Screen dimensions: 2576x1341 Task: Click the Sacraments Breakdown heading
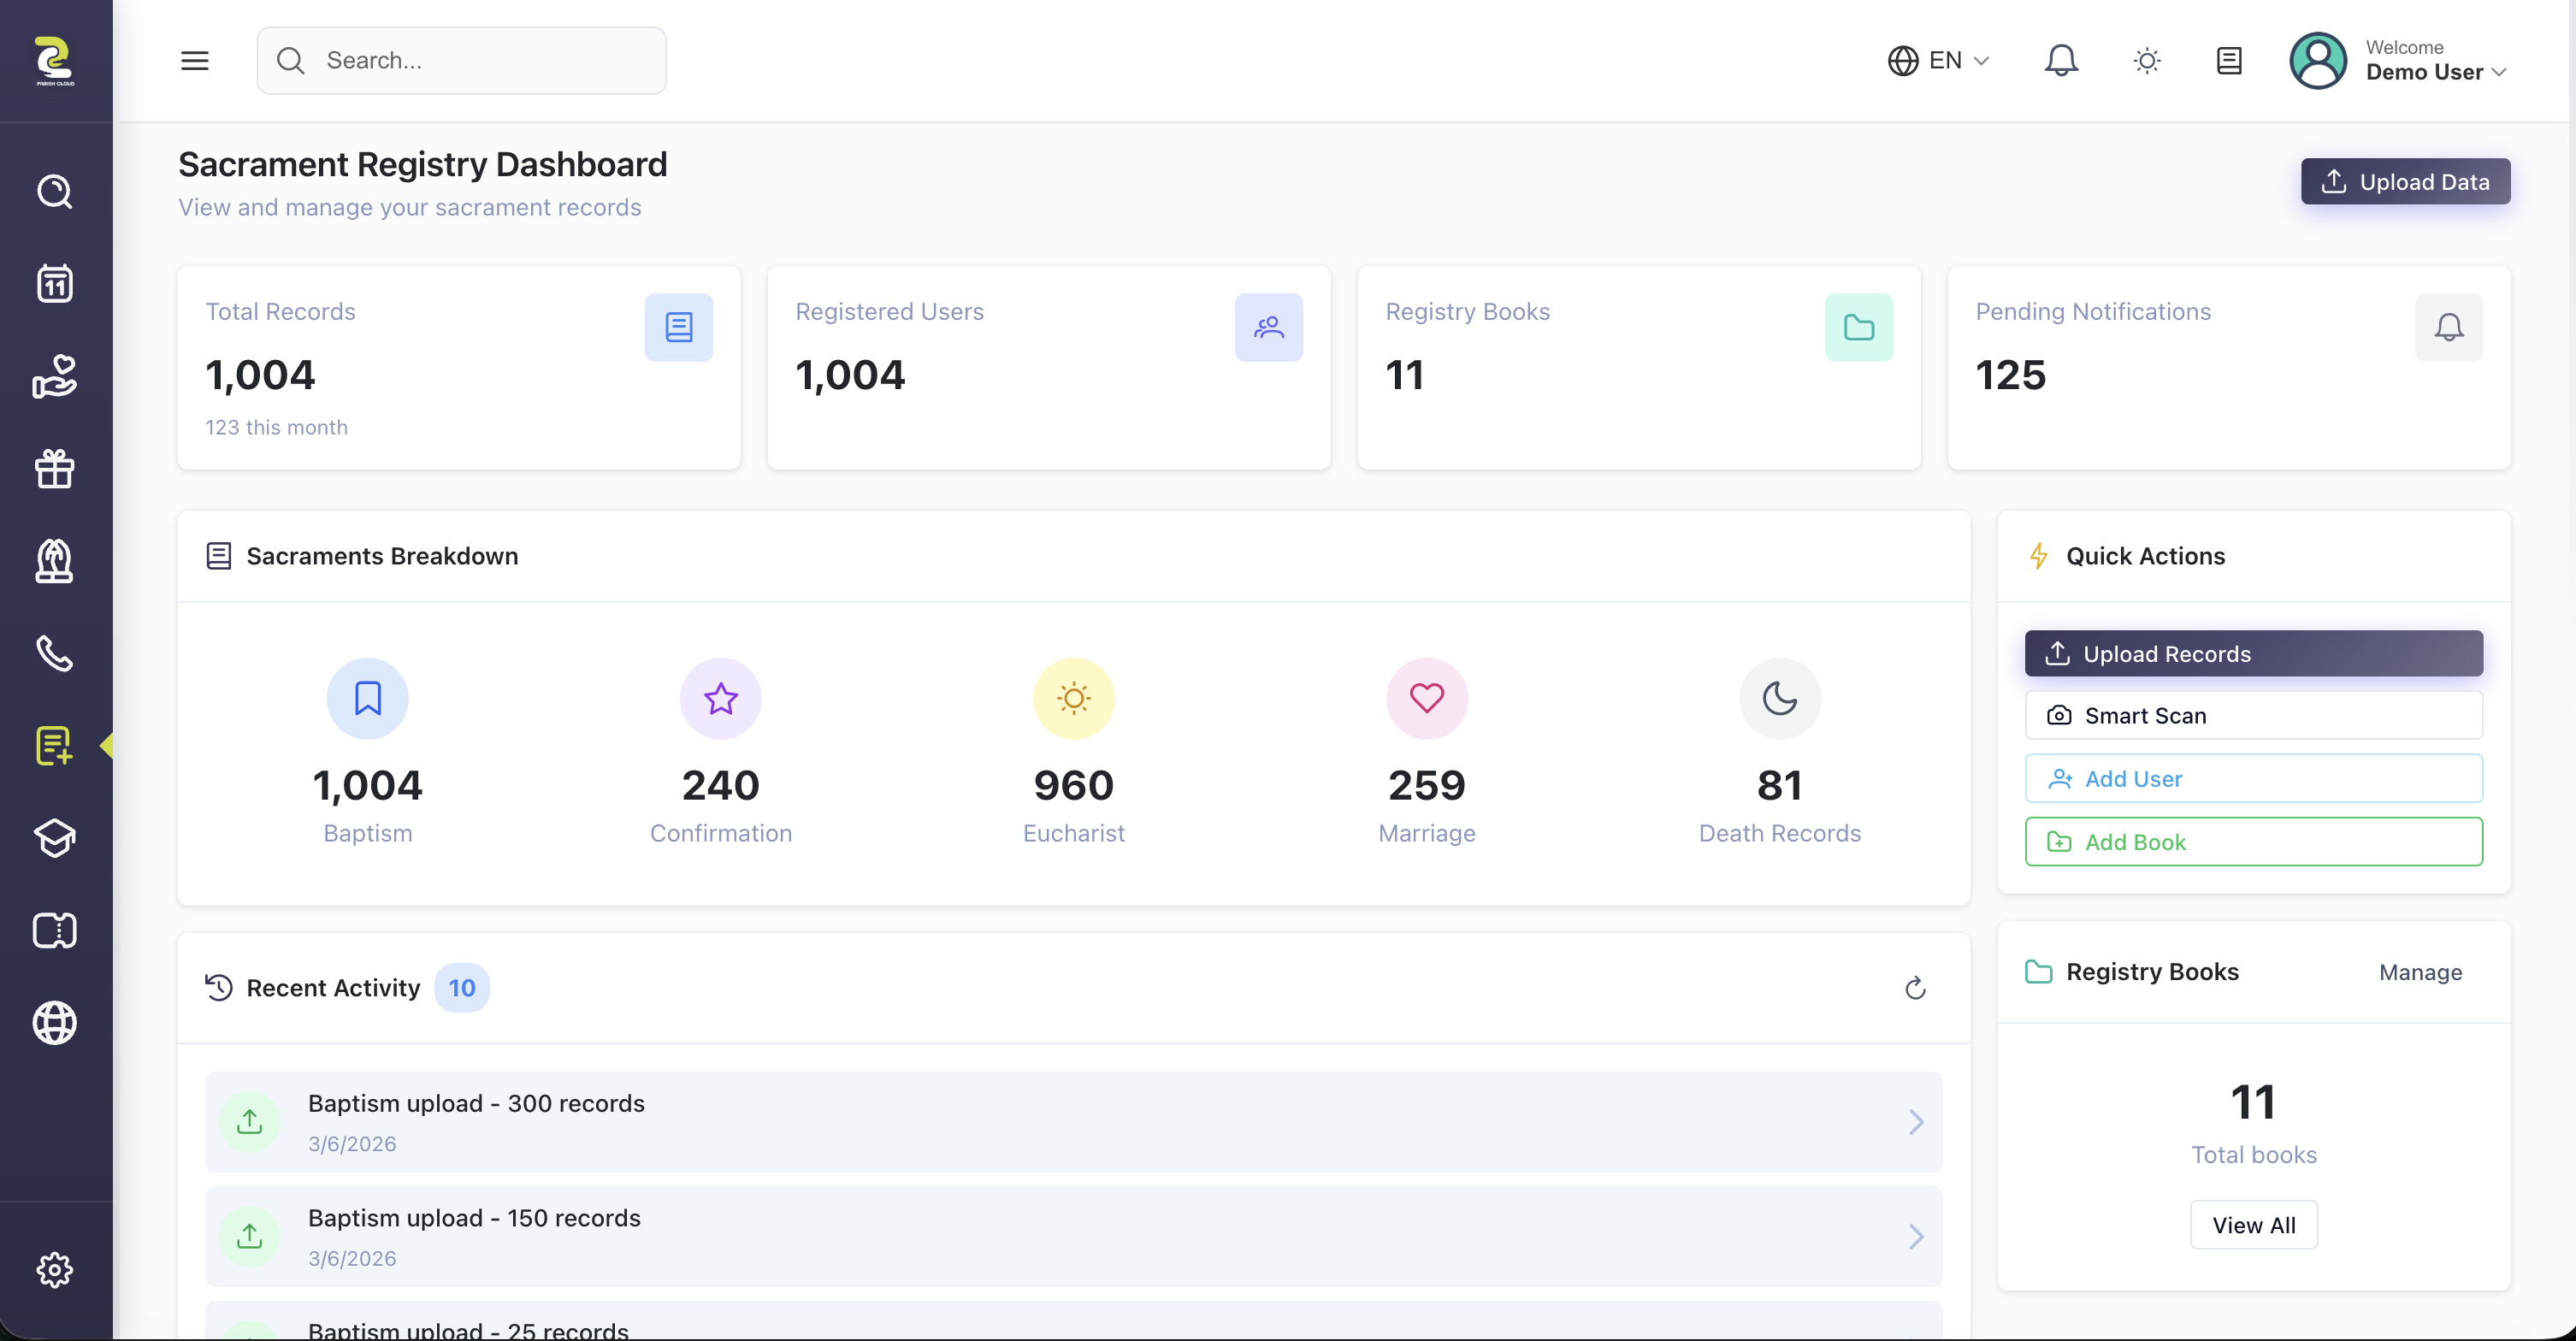(x=382, y=556)
